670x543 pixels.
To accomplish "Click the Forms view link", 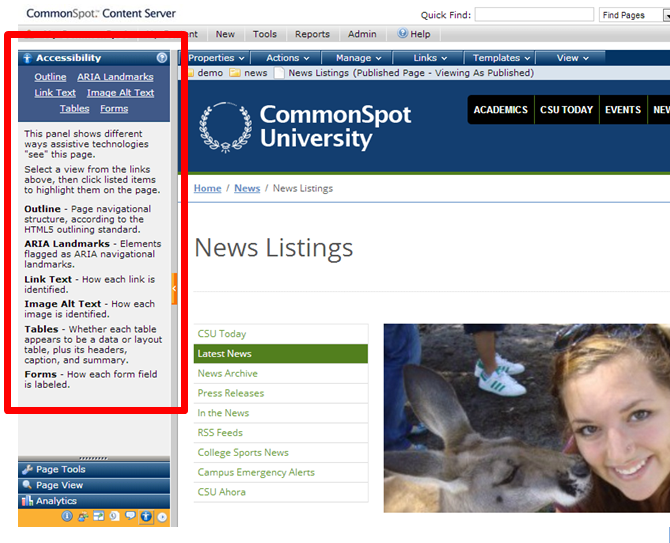I will pyautogui.click(x=114, y=109).
